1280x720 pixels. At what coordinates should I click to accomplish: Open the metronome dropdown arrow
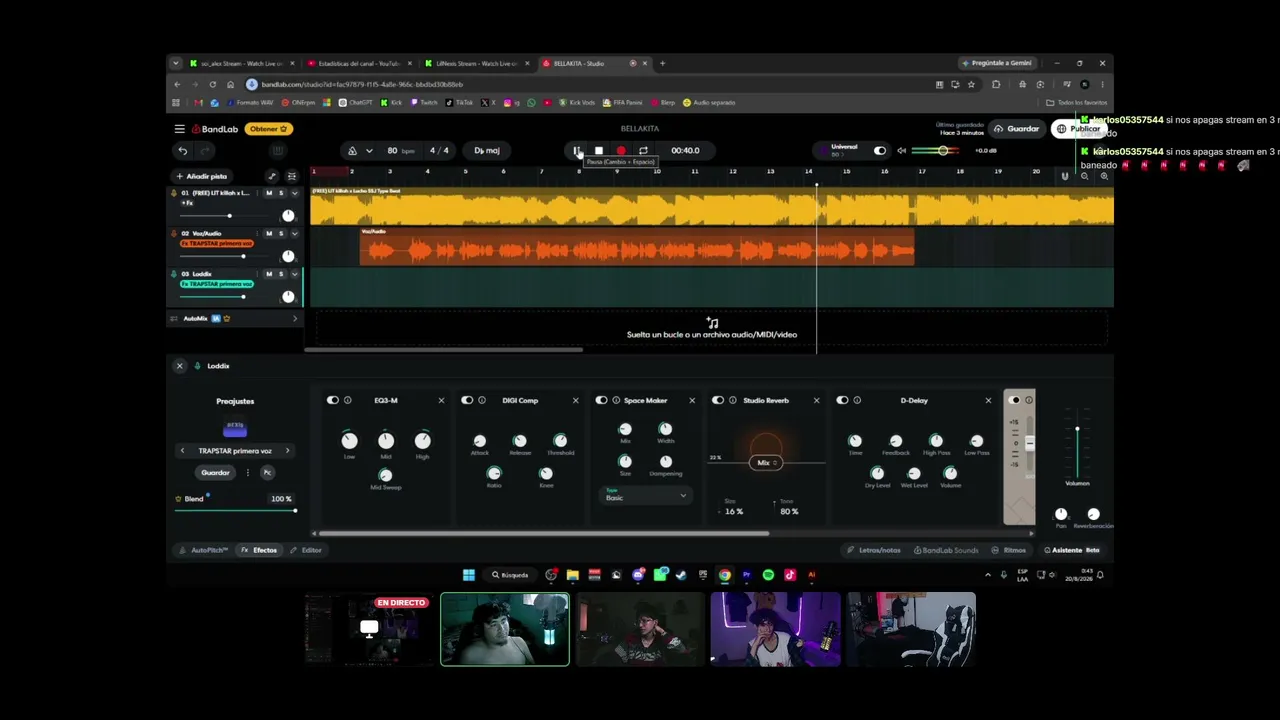(x=369, y=151)
